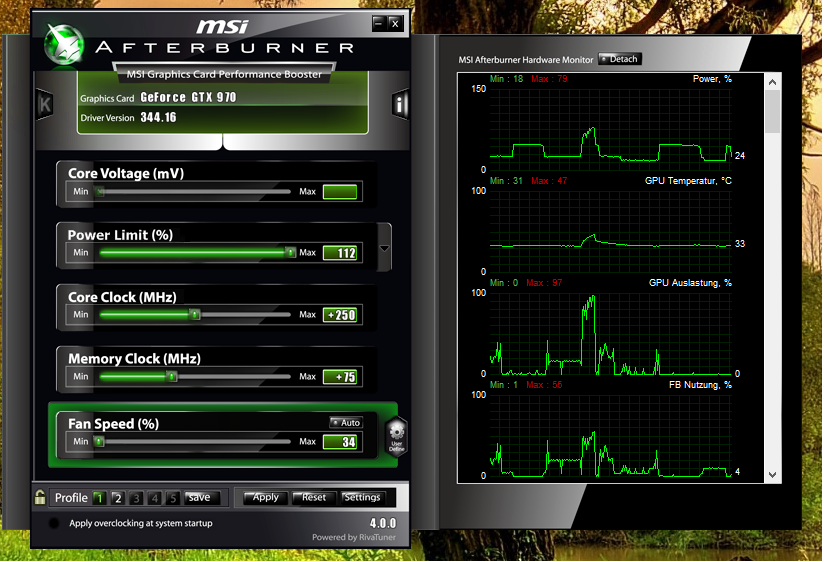The image size is (824, 562).
Task: Click the profile Save button
Action: pyautogui.click(x=202, y=497)
